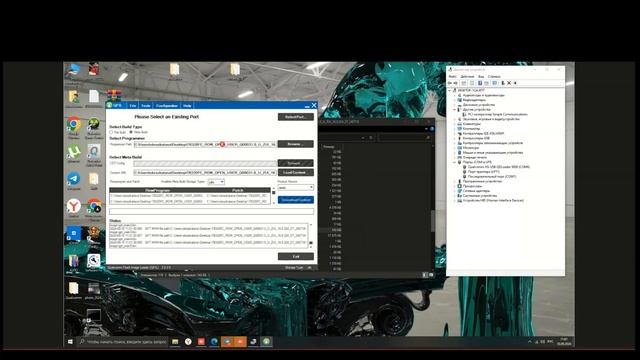
Task: Click Select Port button in QFIL
Action: coord(296,117)
